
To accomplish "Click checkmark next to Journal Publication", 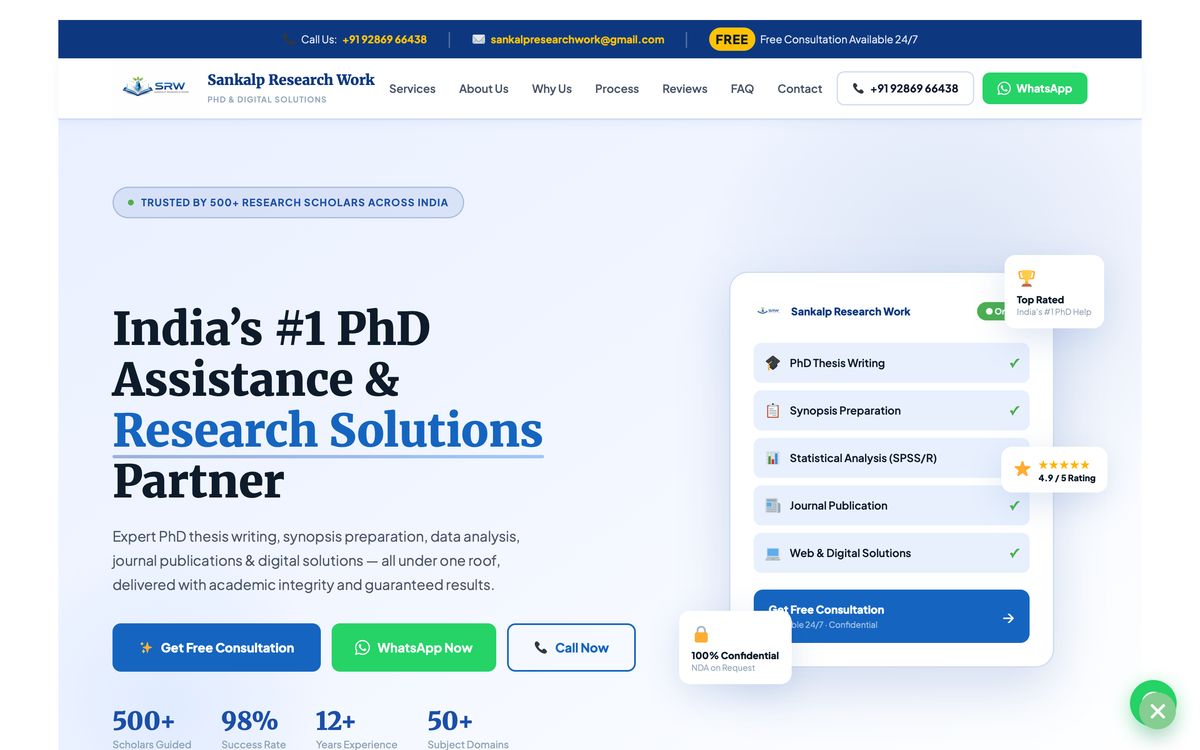I will click(x=1014, y=506).
